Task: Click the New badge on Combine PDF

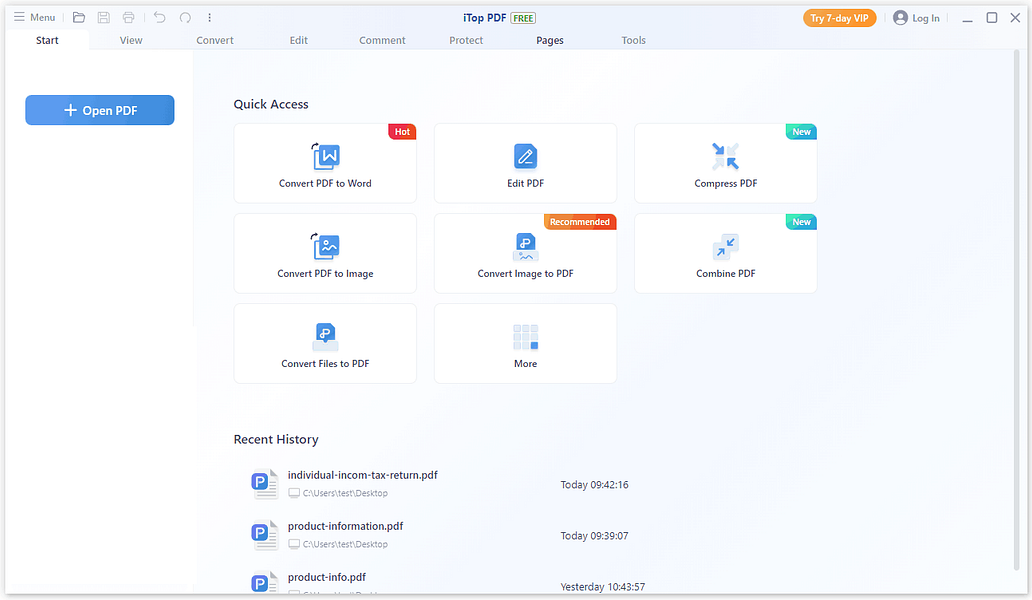Action: pyautogui.click(x=801, y=222)
